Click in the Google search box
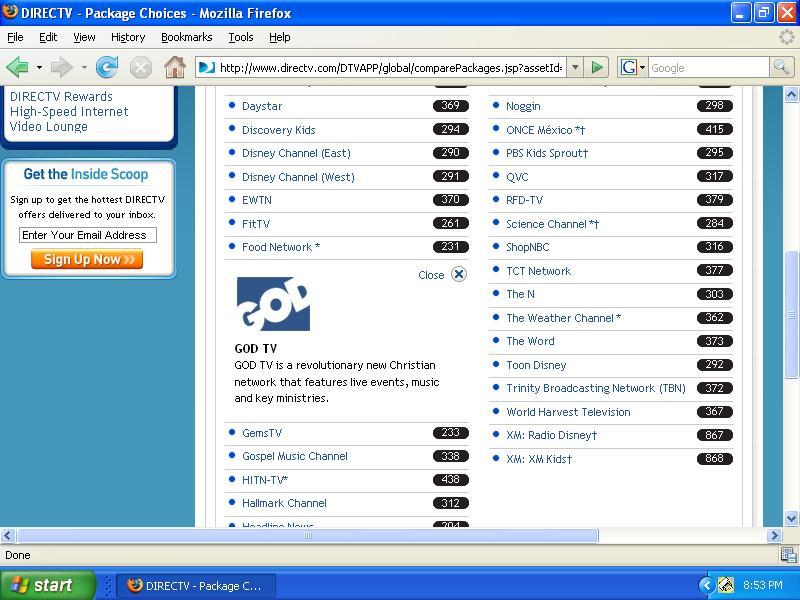800x600 pixels. 709,67
